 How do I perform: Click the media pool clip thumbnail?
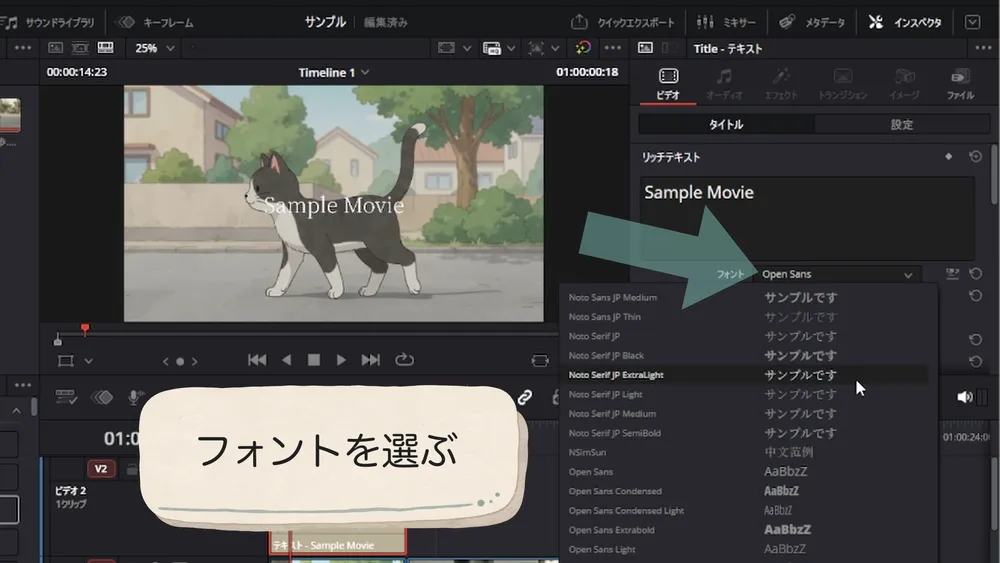click(x=10, y=115)
